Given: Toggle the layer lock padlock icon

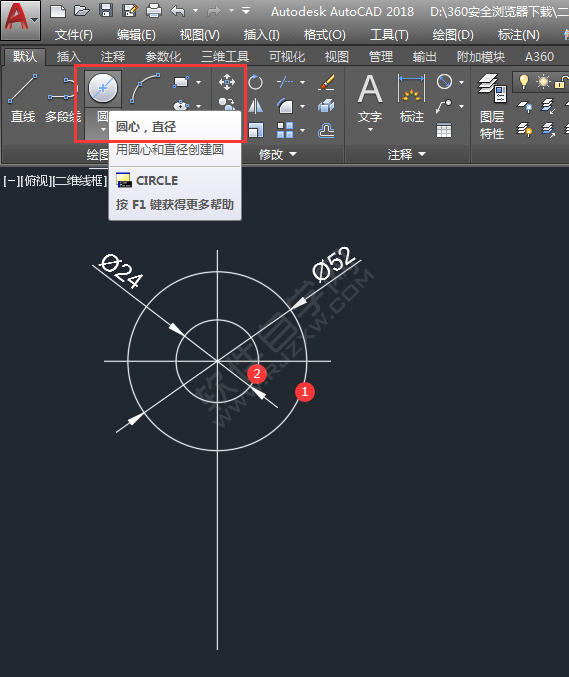Looking at the screenshot, I should 561,82.
